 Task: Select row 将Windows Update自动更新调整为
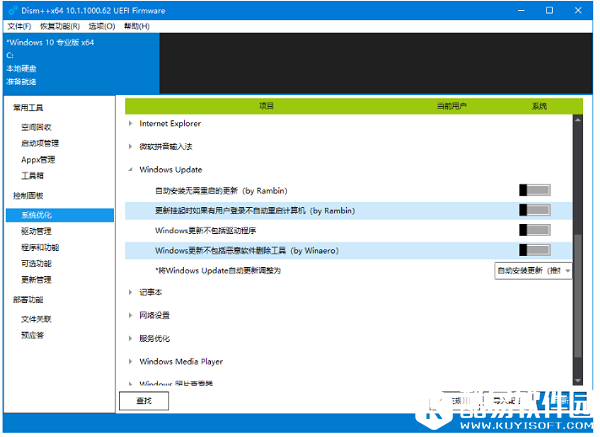point(349,271)
